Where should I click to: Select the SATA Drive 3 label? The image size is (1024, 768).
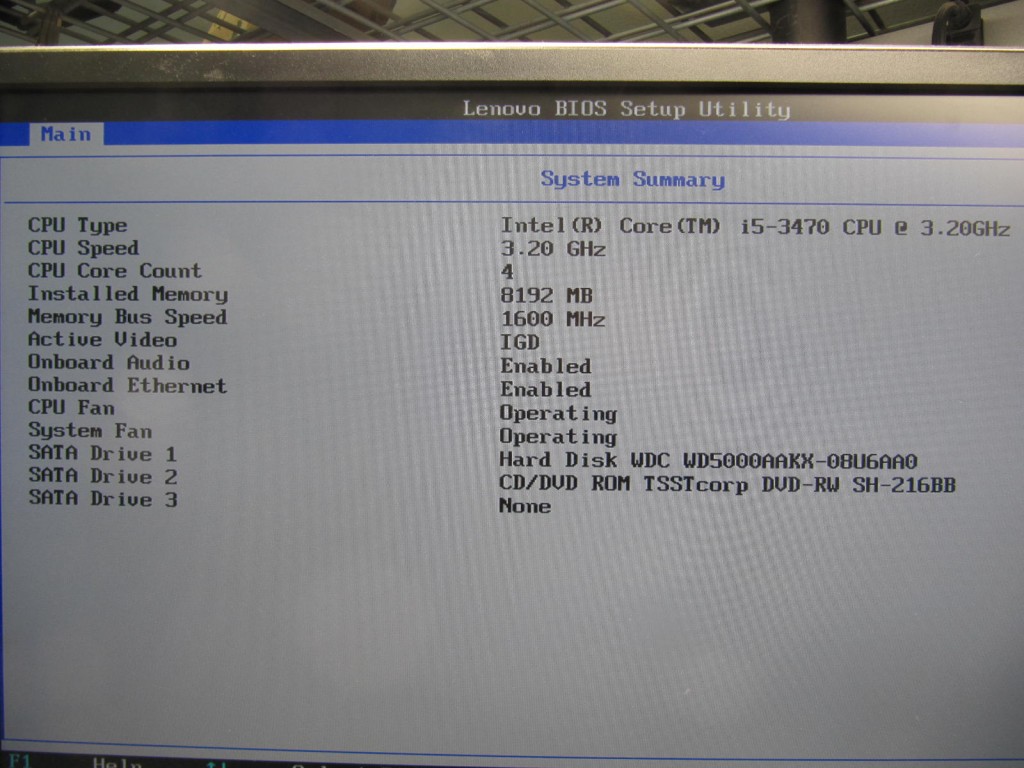click(103, 499)
